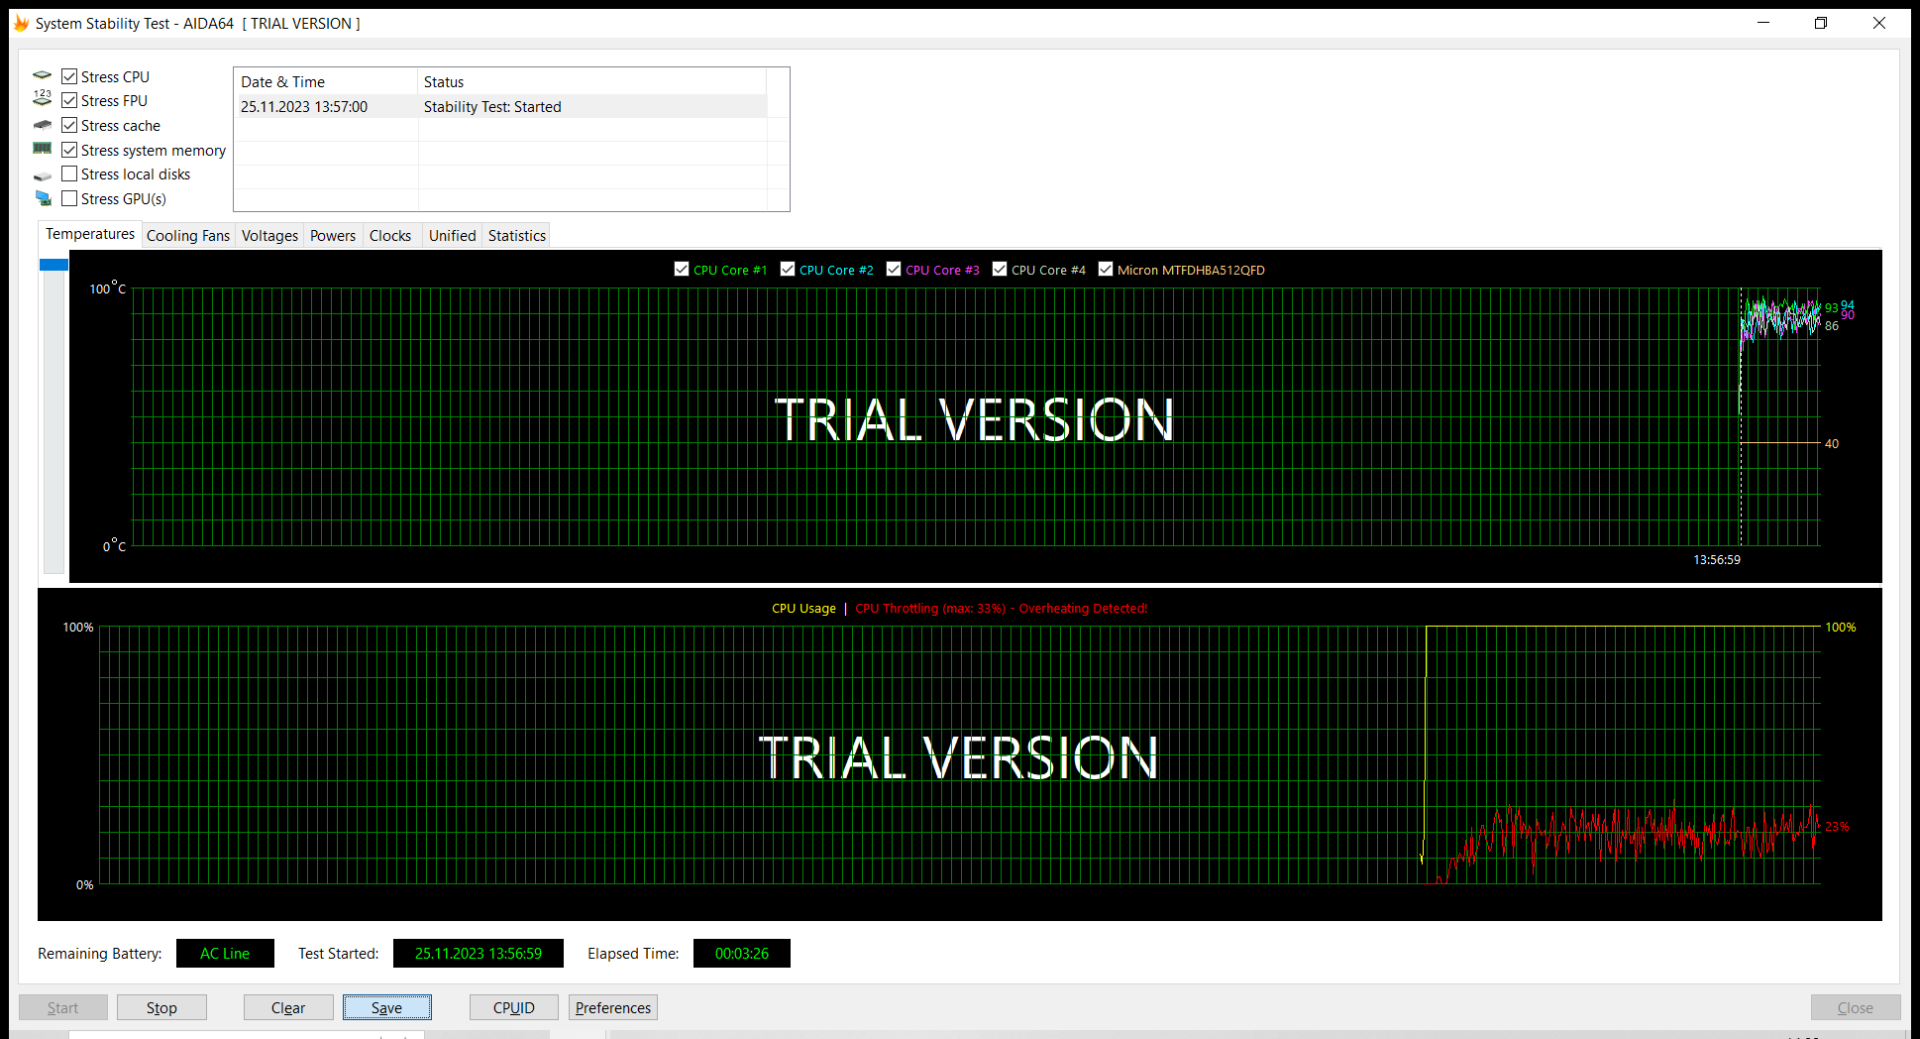Open the Voltages tab

coord(270,236)
